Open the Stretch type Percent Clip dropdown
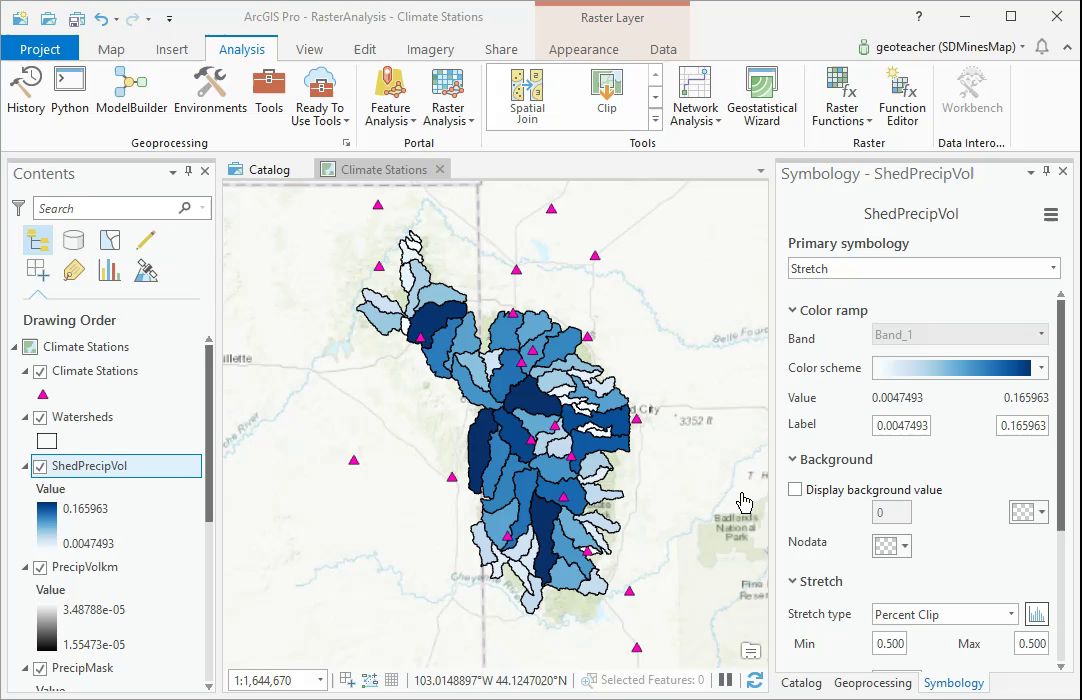1082x700 pixels. [x=944, y=614]
